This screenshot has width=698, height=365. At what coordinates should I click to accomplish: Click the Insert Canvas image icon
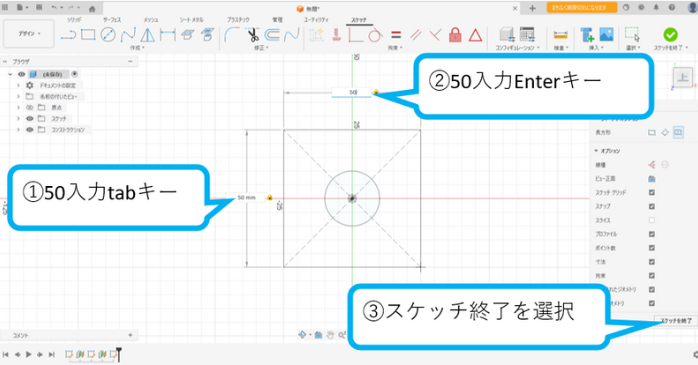click(x=606, y=34)
